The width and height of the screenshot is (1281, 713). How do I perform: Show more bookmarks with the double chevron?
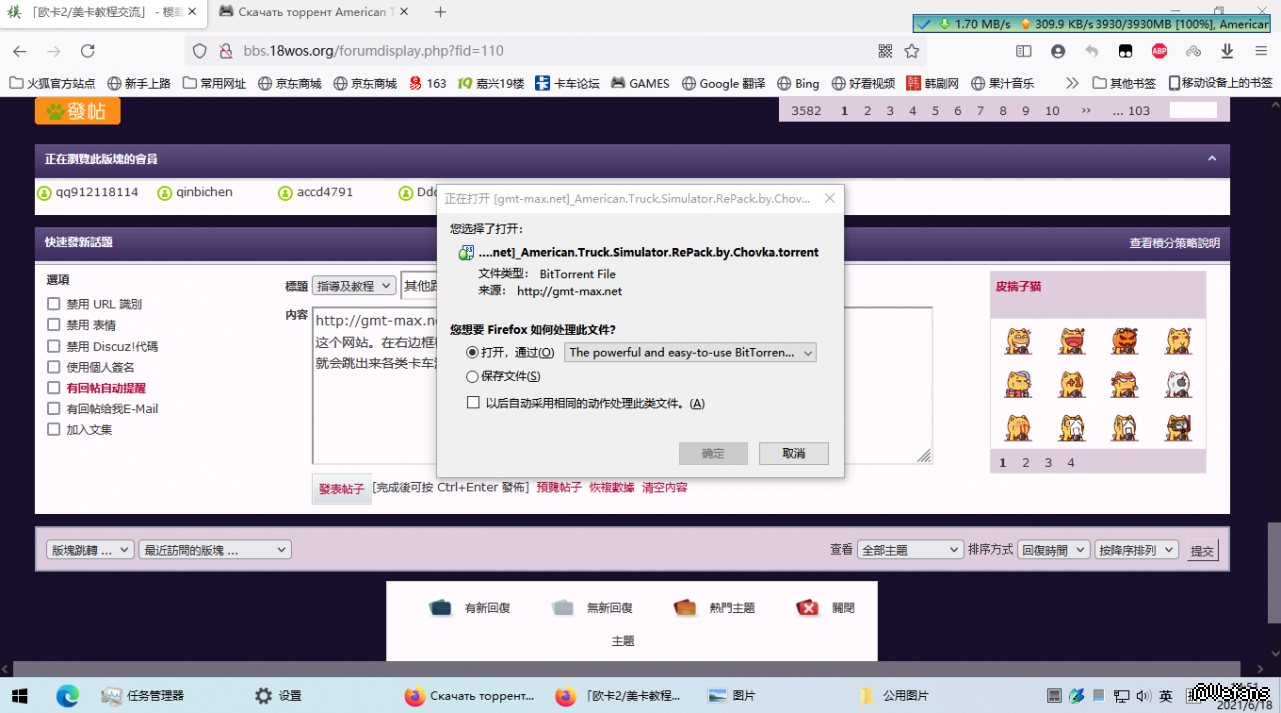click(1073, 83)
